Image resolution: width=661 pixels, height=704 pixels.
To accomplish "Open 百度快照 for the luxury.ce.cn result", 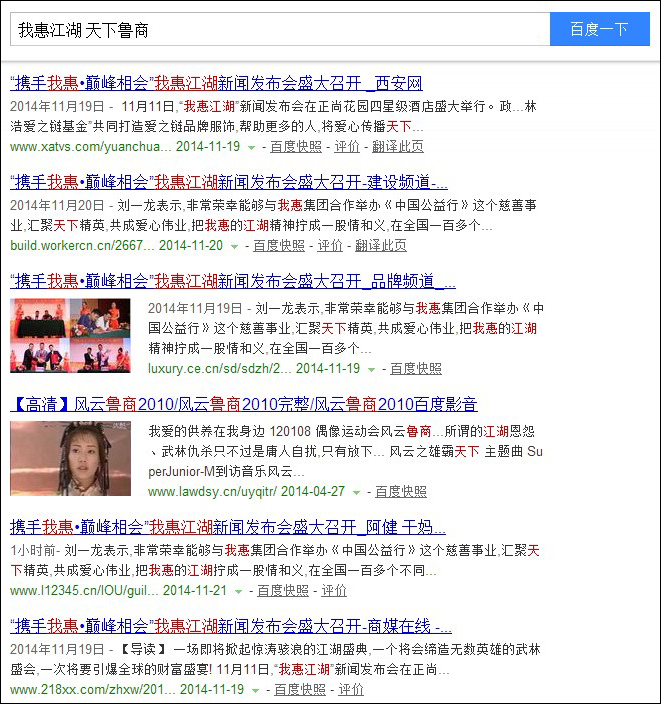I will pos(416,369).
